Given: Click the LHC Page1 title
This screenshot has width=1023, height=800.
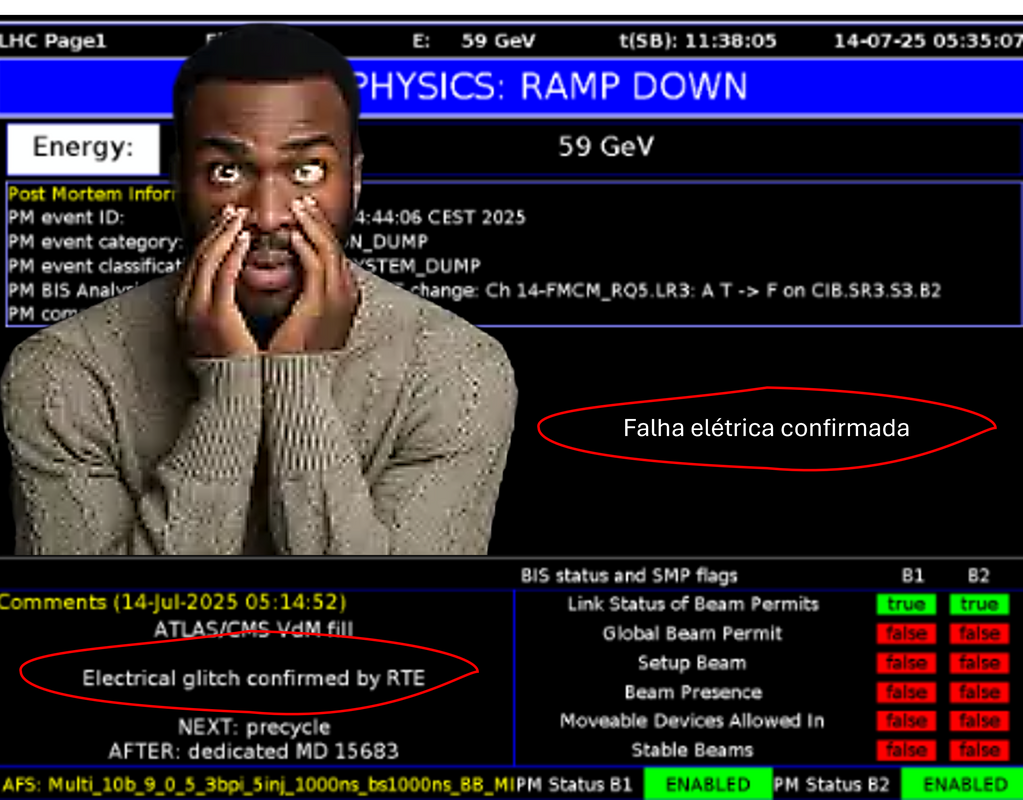Looking at the screenshot, I should (x=53, y=41).
